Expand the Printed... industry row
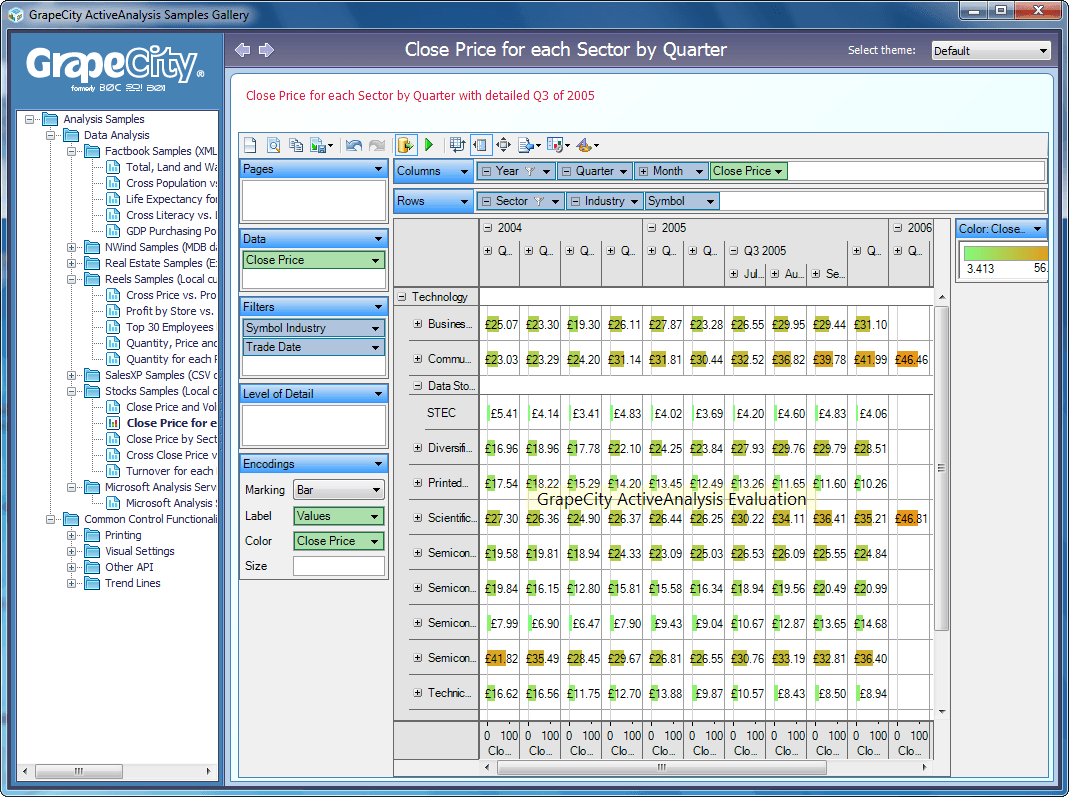The image size is (1069, 797). [418, 483]
